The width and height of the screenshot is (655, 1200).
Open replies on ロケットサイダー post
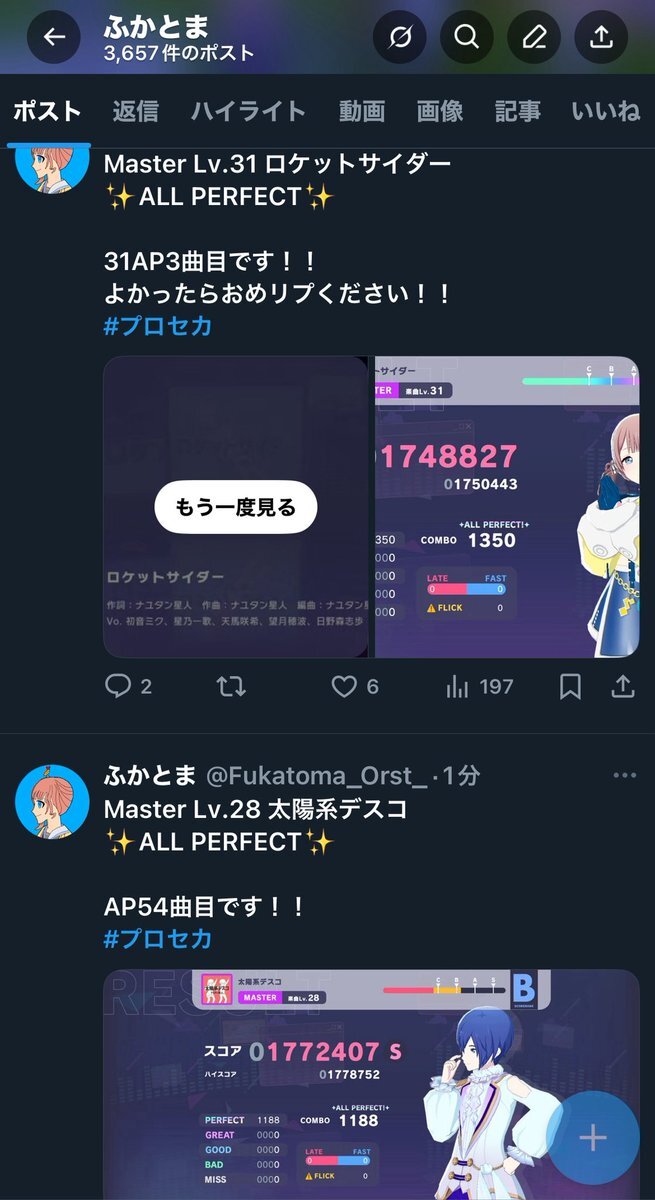pos(128,686)
